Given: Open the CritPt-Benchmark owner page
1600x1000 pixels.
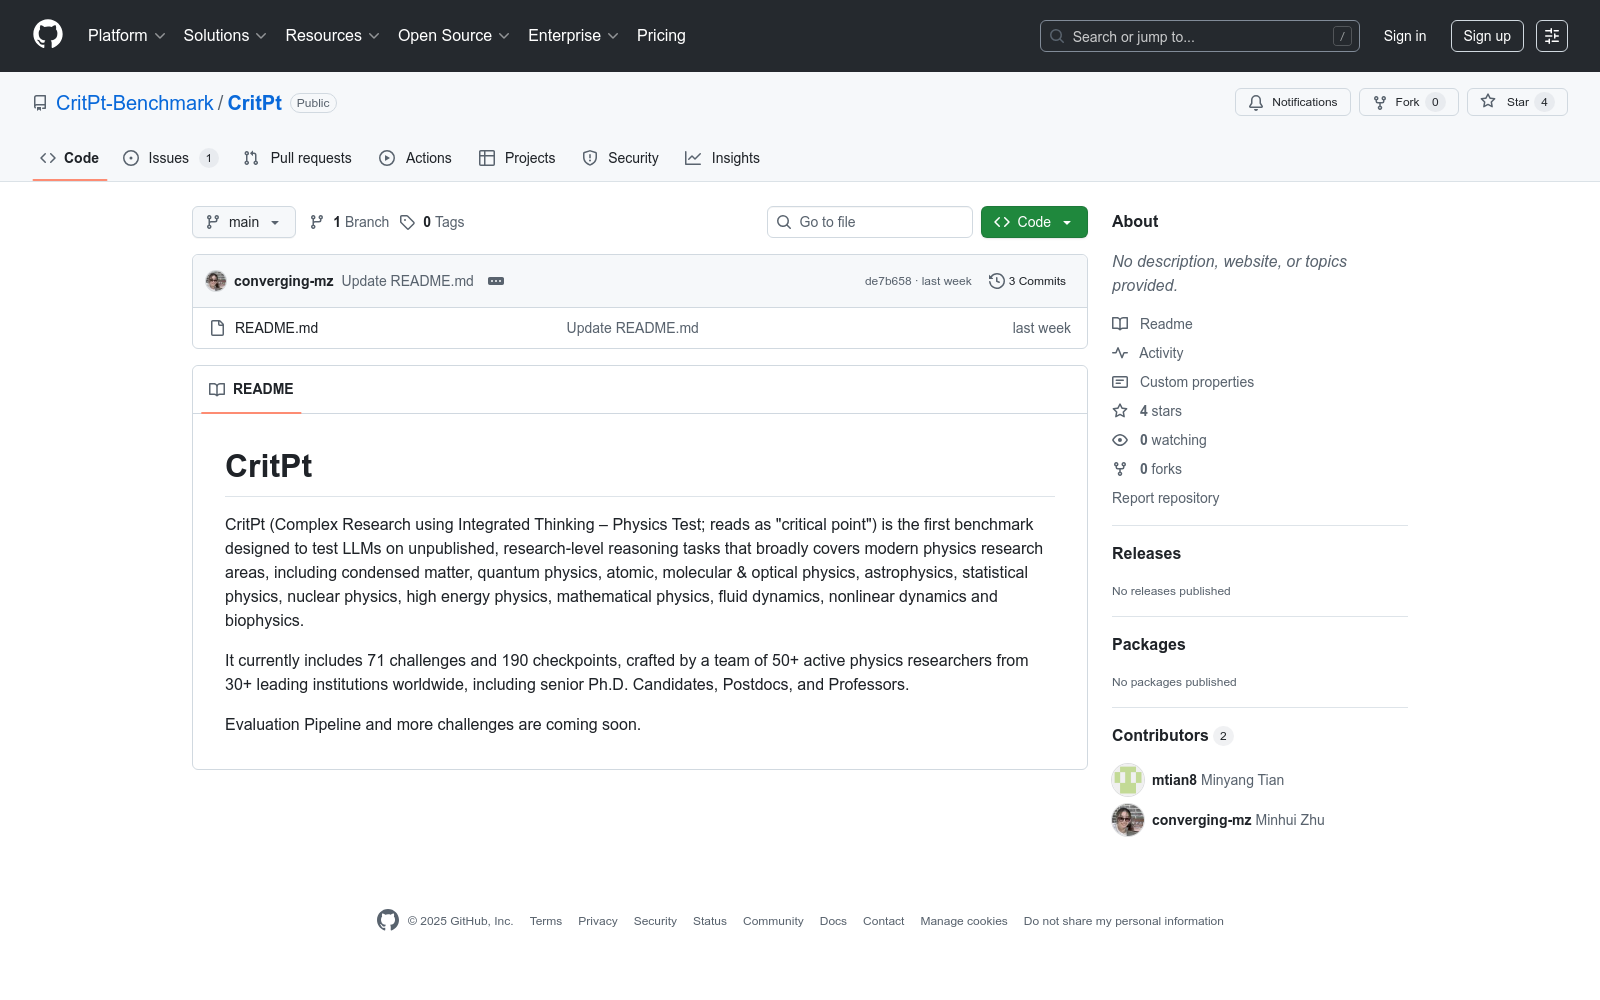Looking at the screenshot, I should pos(135,103).
